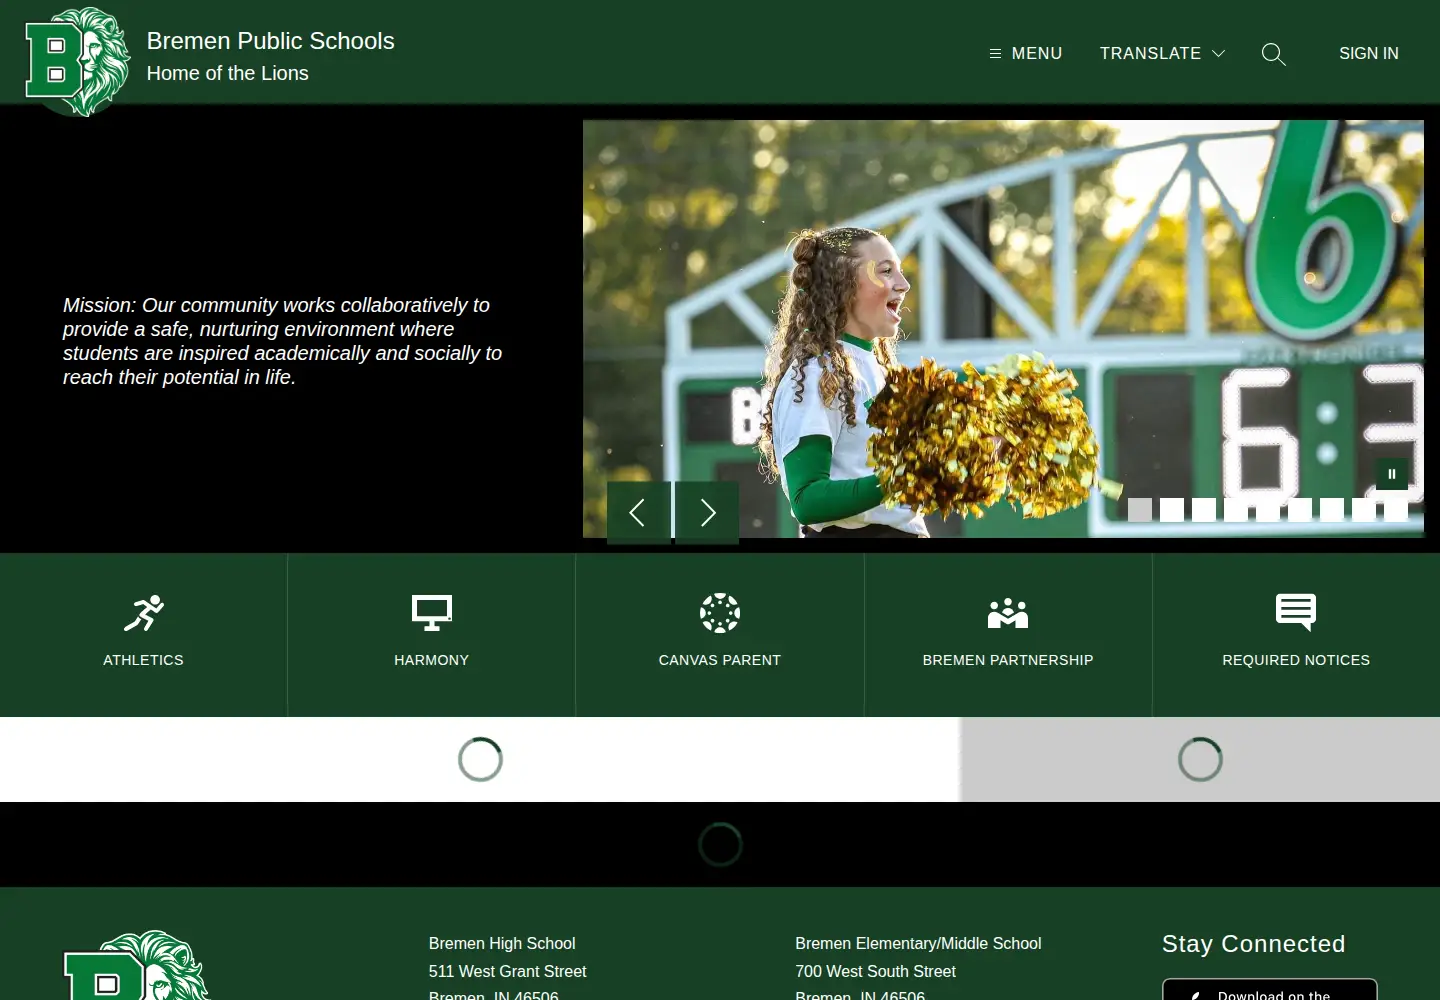Click the "Bremen High School" footer heading
The height and width of the screenshot is (1000, 1440).
[502, 943]
